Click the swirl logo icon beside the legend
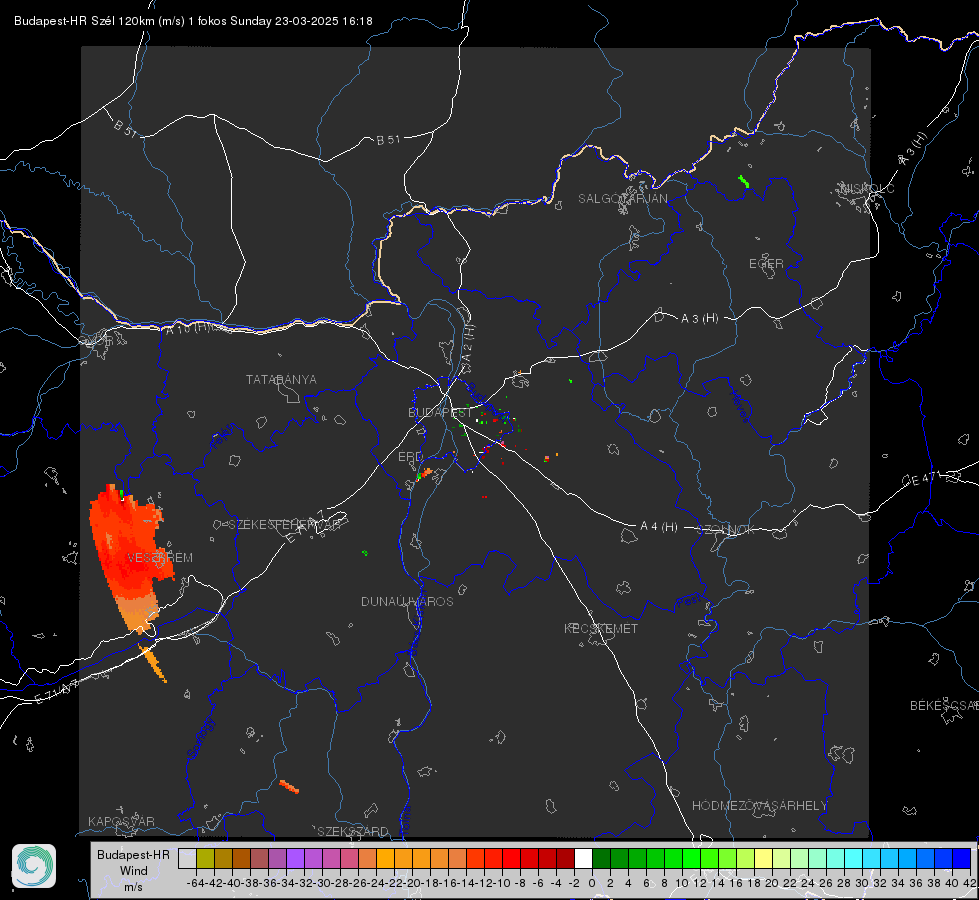The height and width of the screenshot is (900, 979). point(34,866)
